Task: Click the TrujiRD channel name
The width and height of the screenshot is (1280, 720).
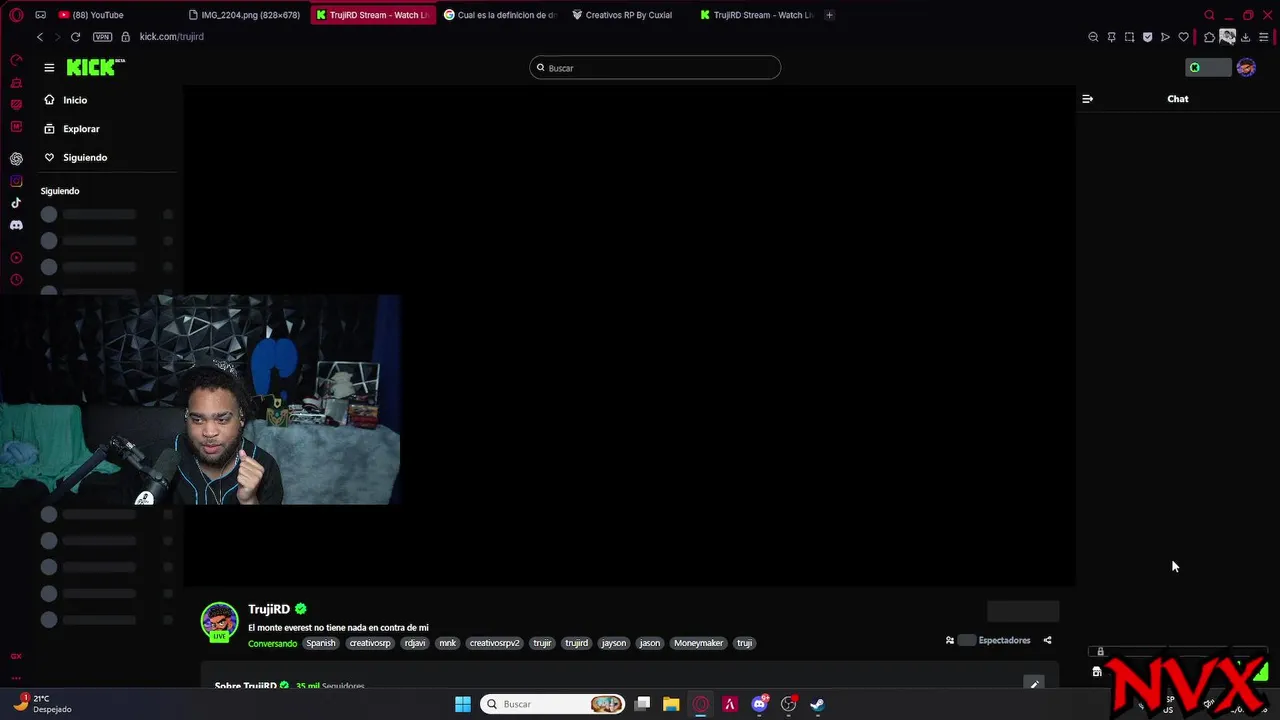Action: coord(269,609)
